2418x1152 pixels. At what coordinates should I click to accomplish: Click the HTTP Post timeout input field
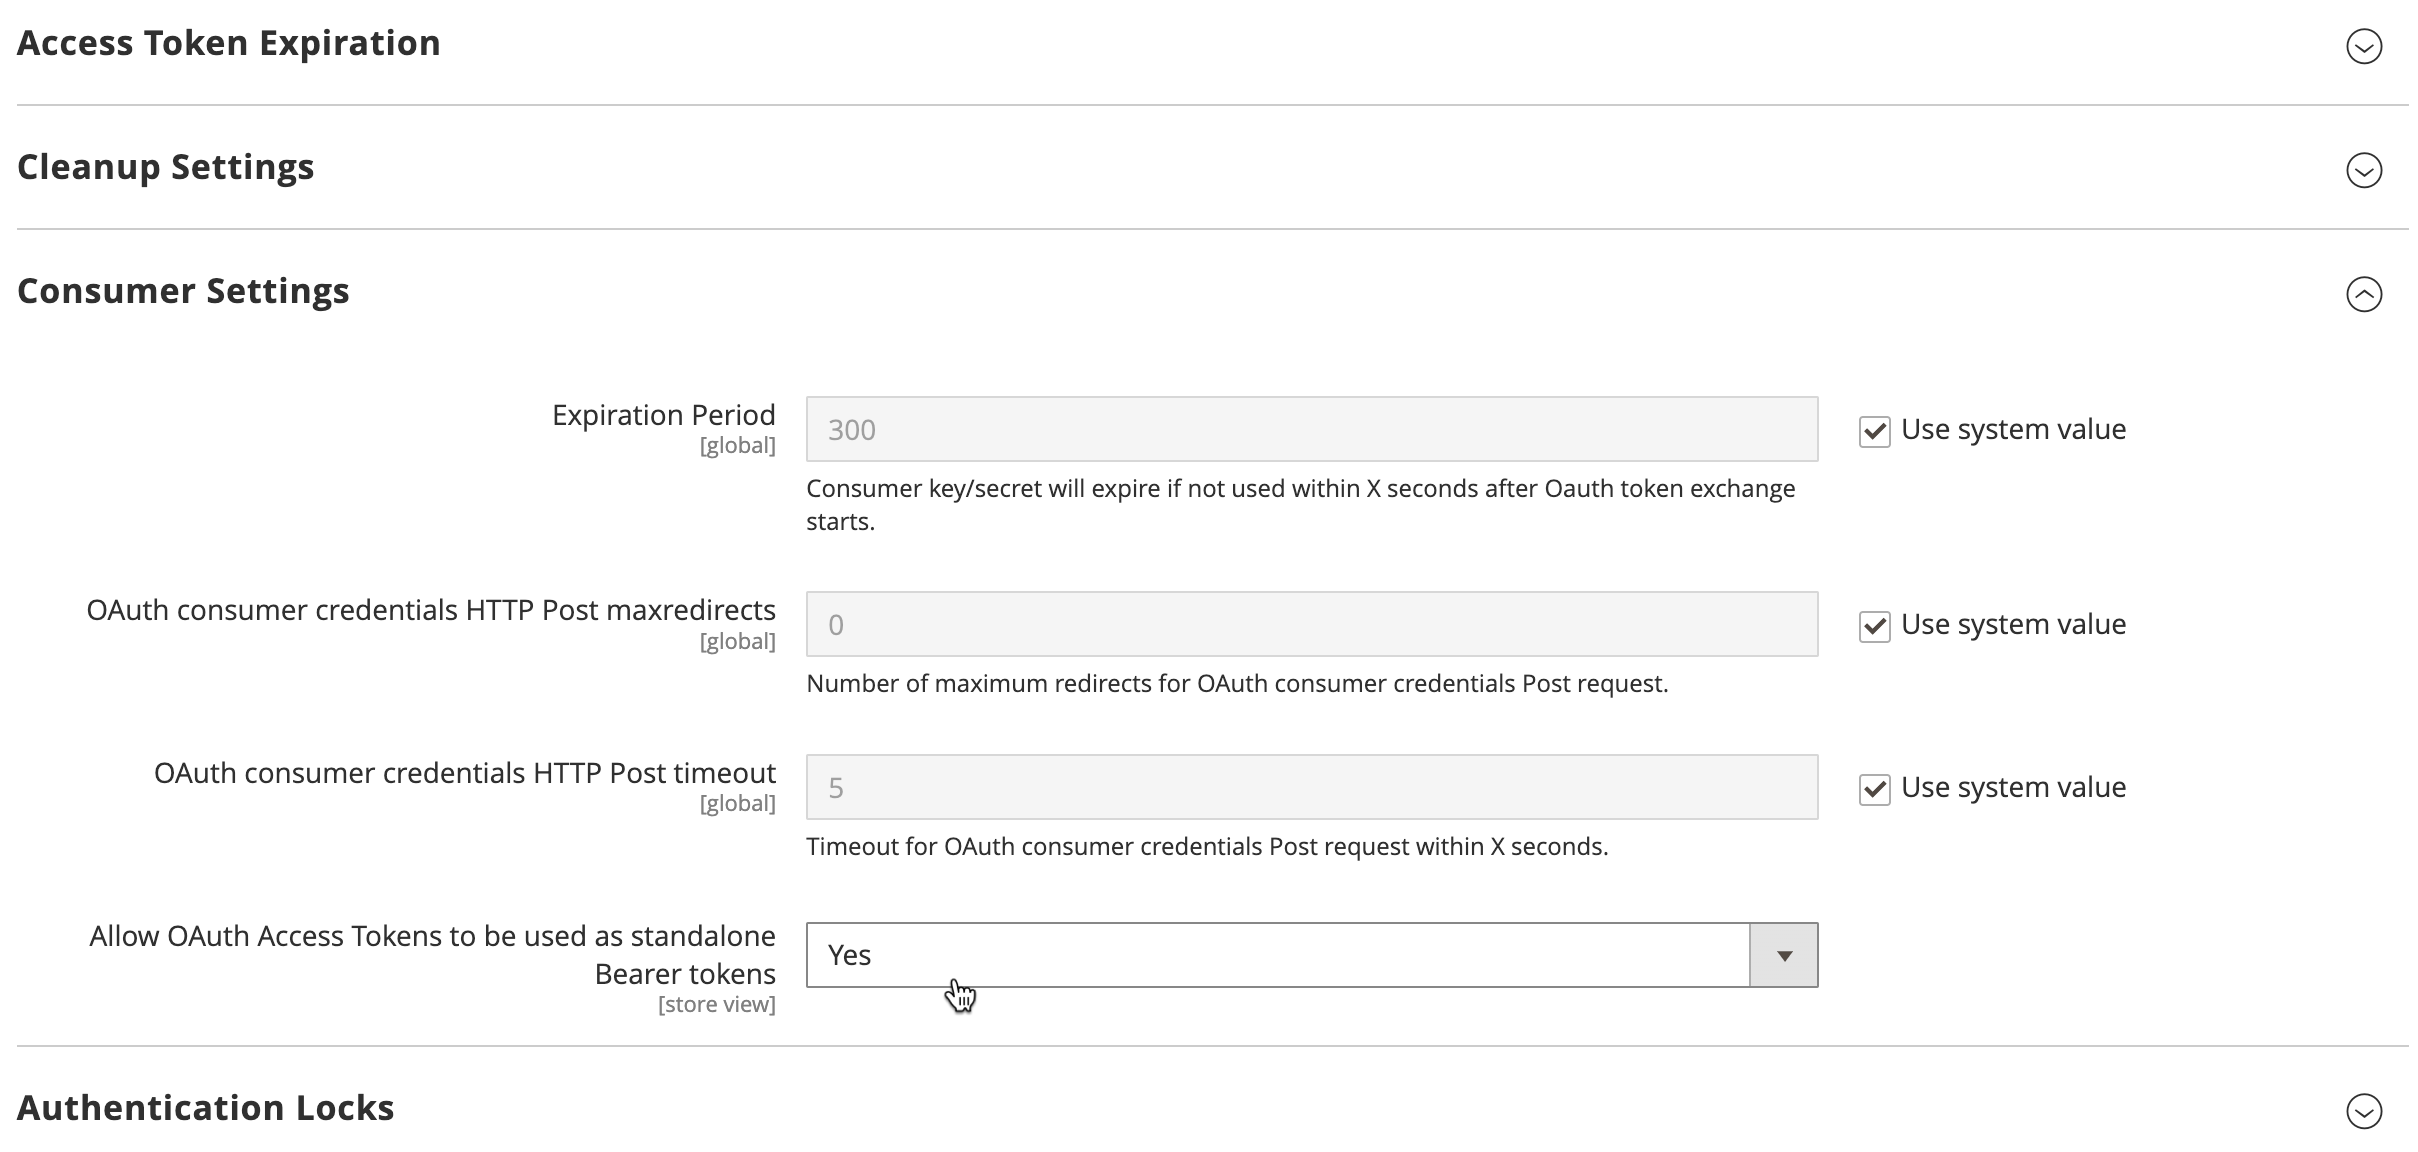(x=1312, y=787)
